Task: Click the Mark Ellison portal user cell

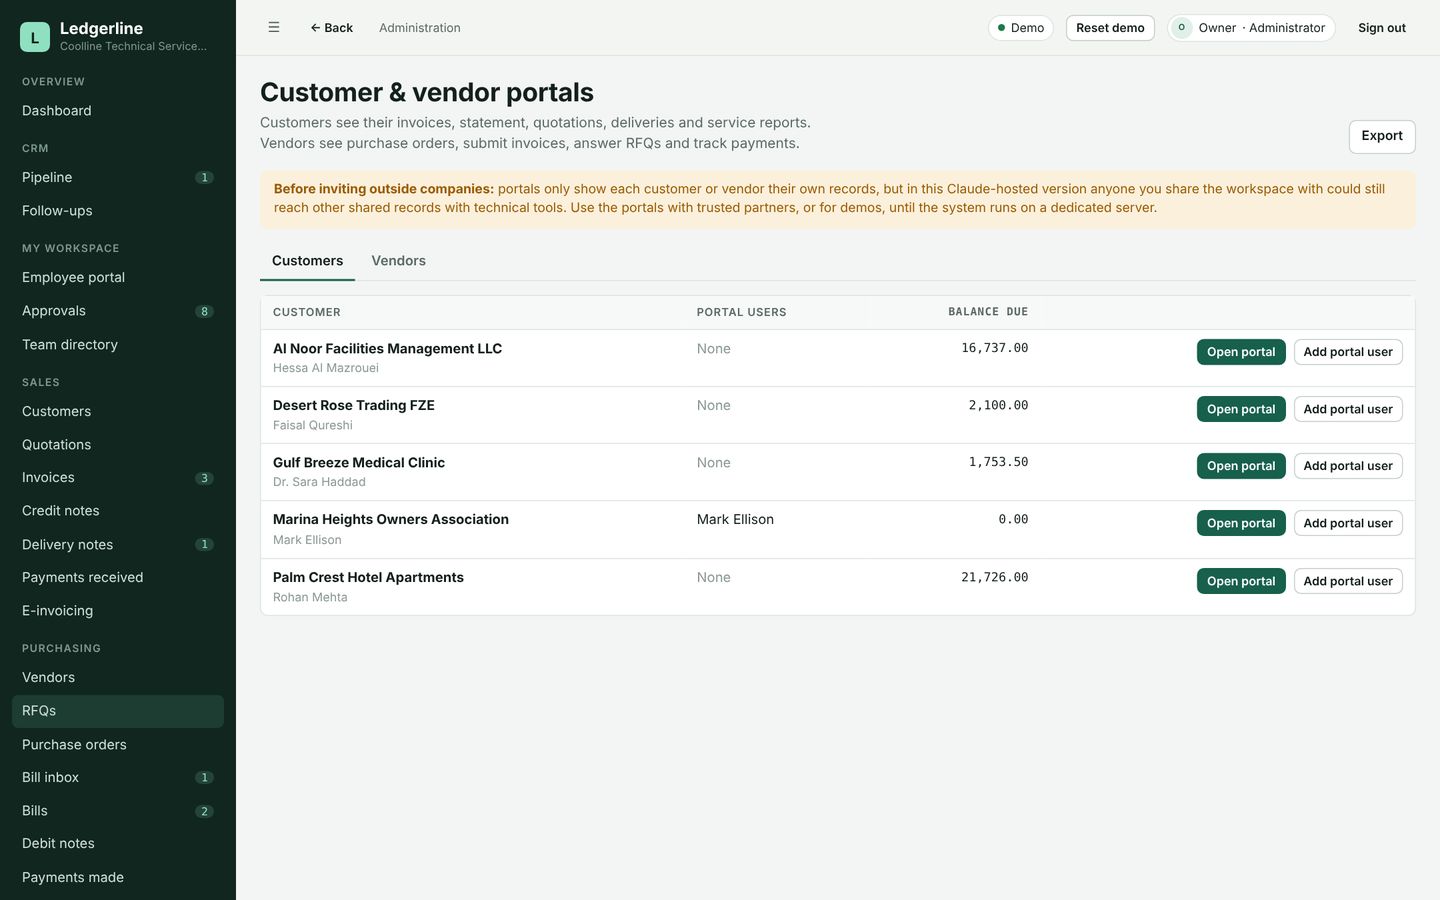Action: coord(735,520)
